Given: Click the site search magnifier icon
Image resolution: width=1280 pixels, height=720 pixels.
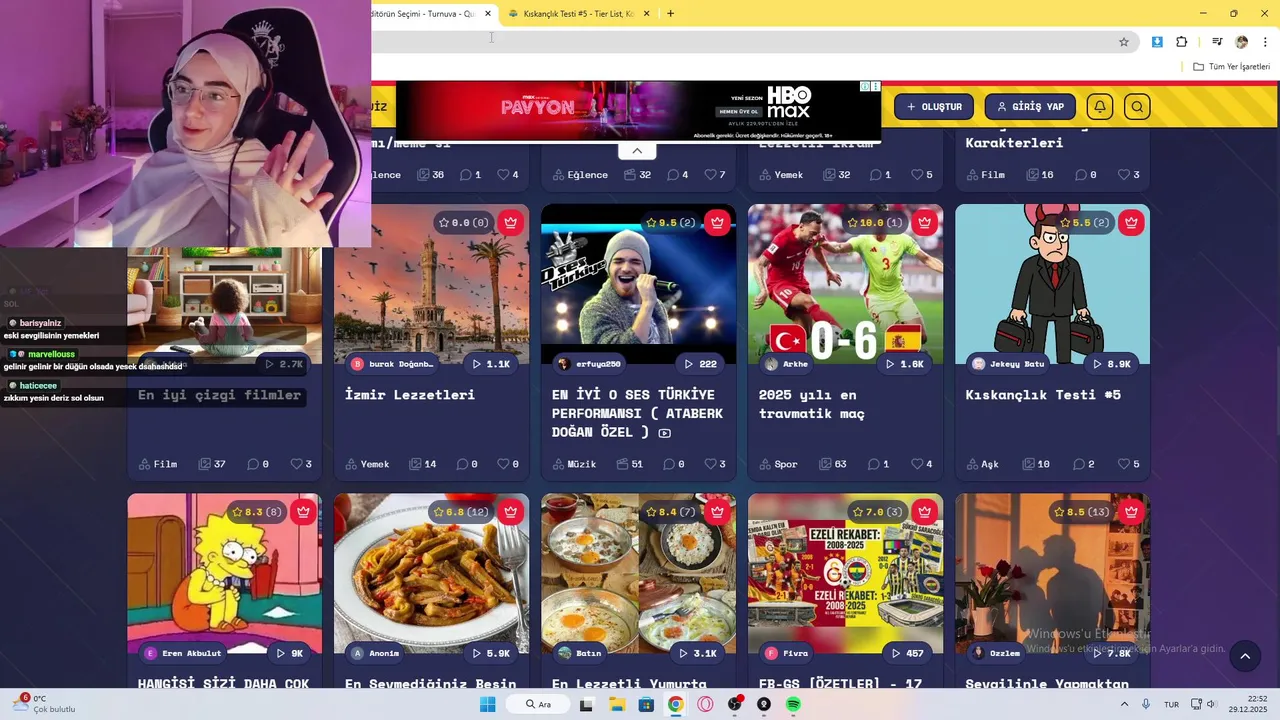Looking at the screenshot, I should coord(1137,107).
